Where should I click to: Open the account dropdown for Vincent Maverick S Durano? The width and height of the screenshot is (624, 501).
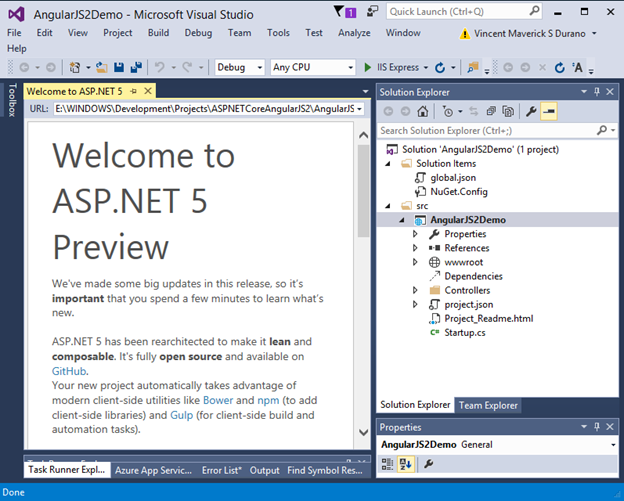(594, 33)
